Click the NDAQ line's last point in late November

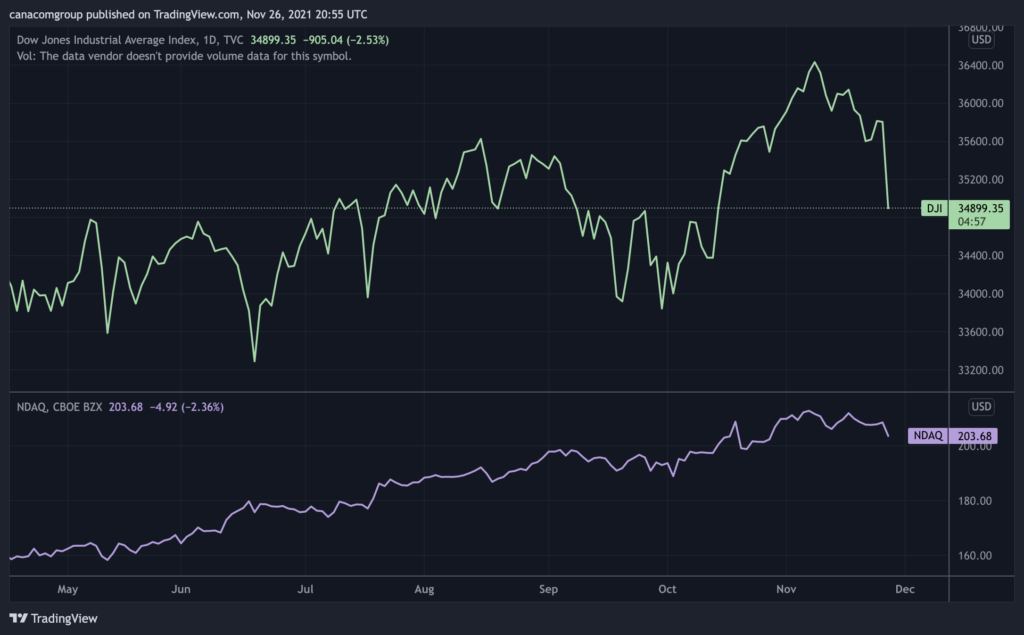(x=888, y=436)
